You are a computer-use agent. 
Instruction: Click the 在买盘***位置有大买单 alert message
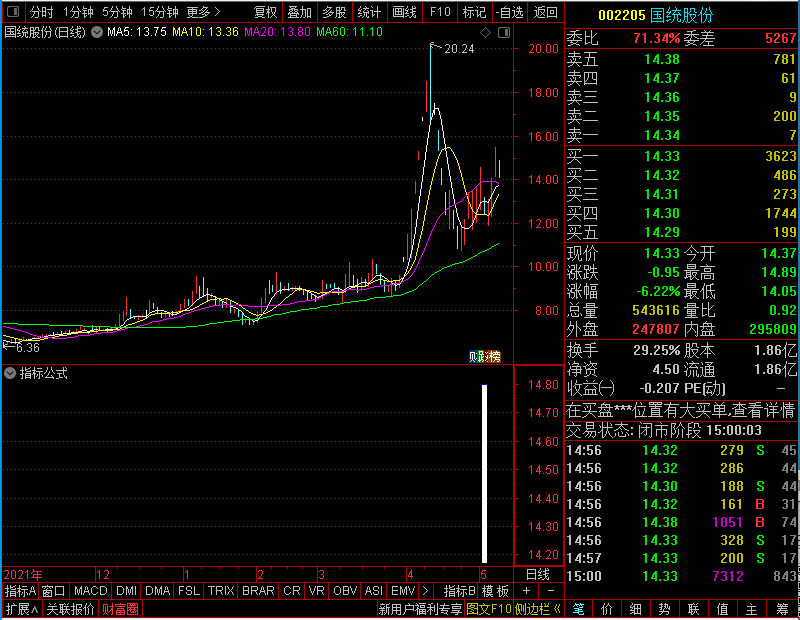680,410
